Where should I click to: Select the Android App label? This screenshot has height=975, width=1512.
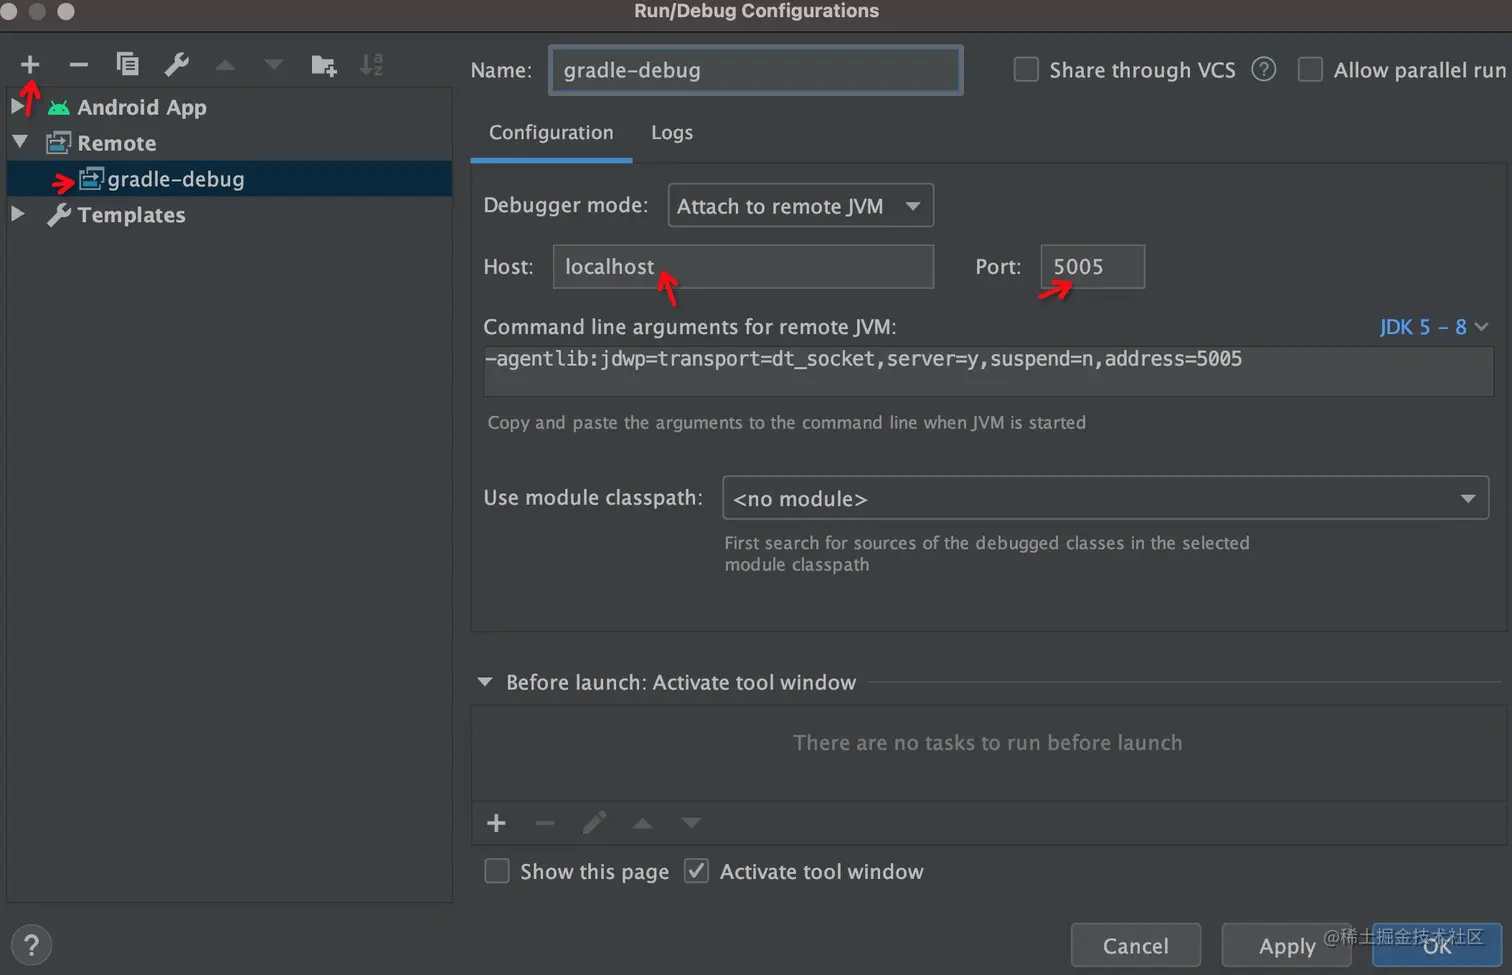[142, 107]
